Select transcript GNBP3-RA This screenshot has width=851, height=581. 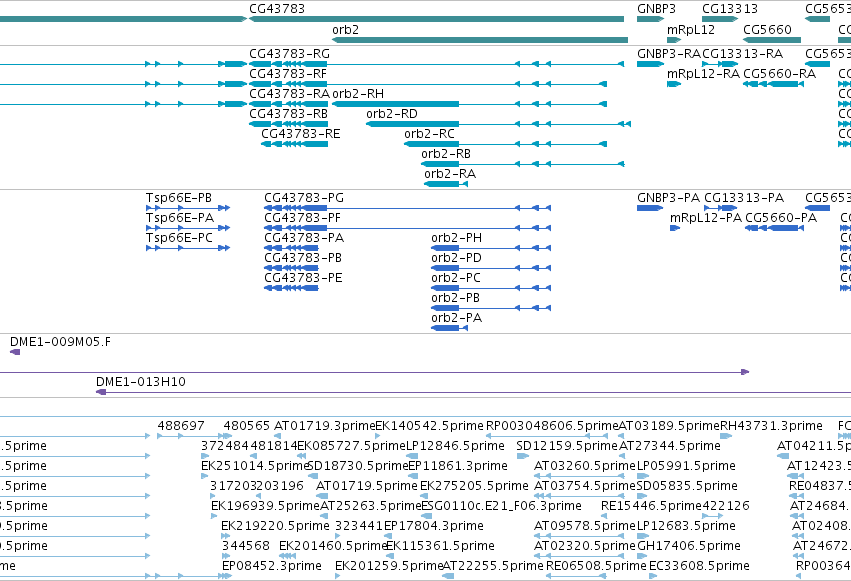tap(669, 54)
